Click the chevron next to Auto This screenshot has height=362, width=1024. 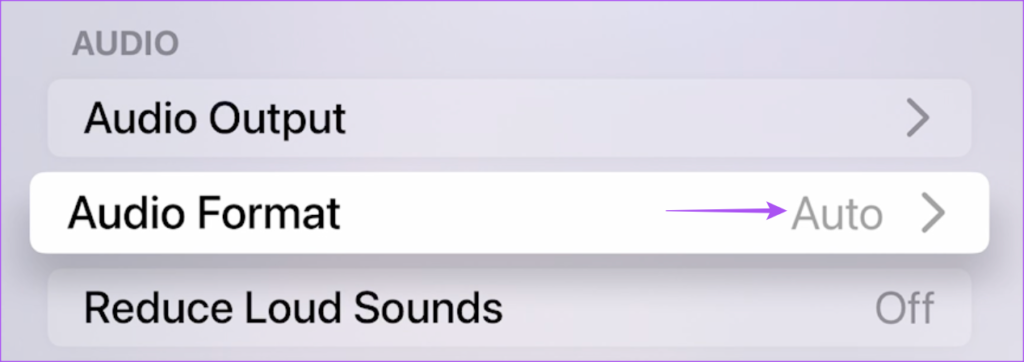tap(933, 215)
